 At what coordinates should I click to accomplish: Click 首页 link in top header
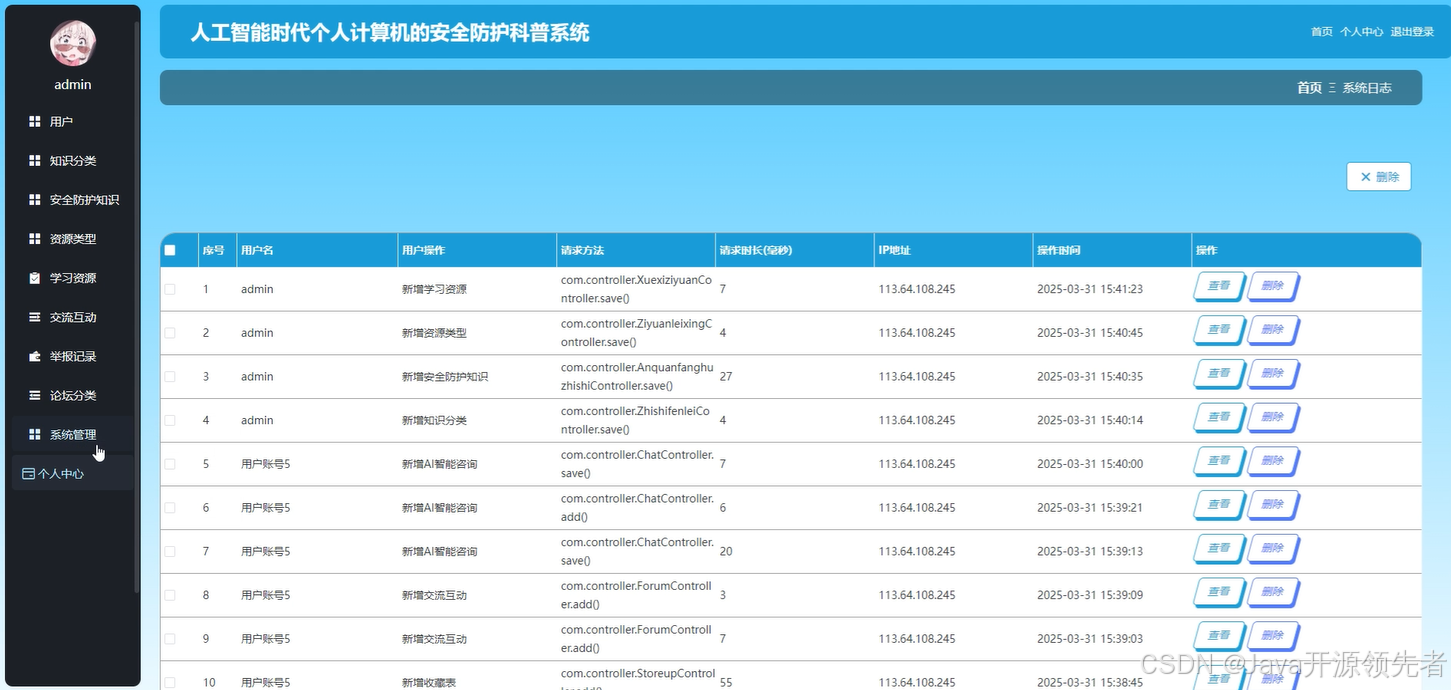[x=1322, y=32]
